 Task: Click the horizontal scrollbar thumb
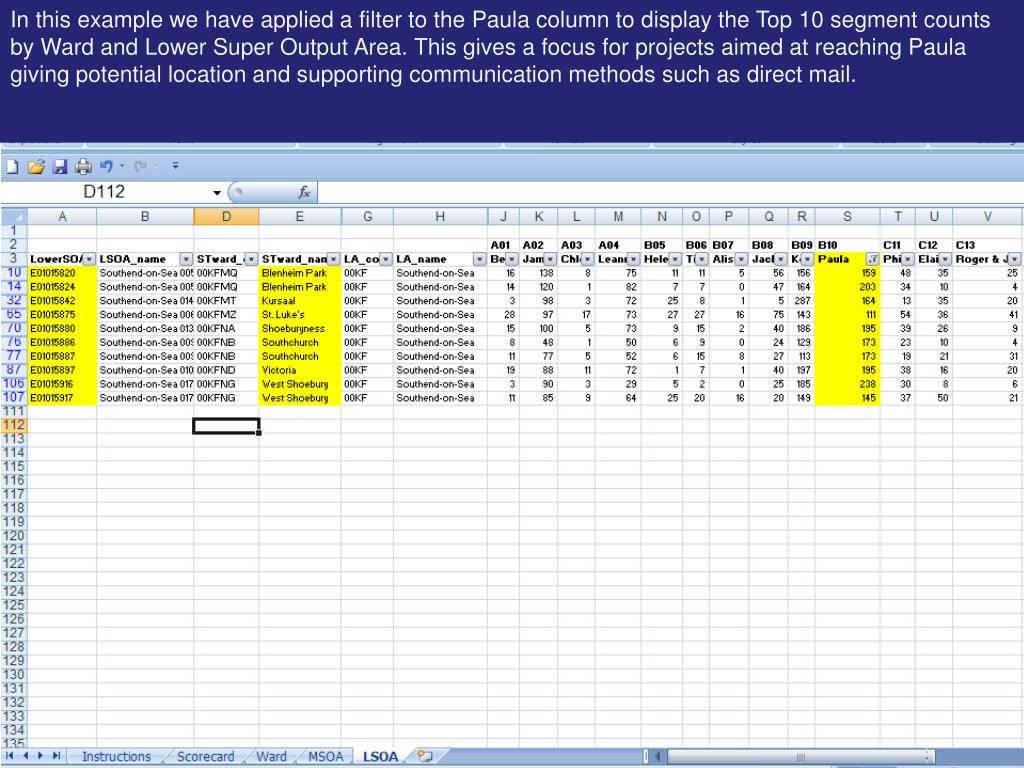[x=800, y=756]
